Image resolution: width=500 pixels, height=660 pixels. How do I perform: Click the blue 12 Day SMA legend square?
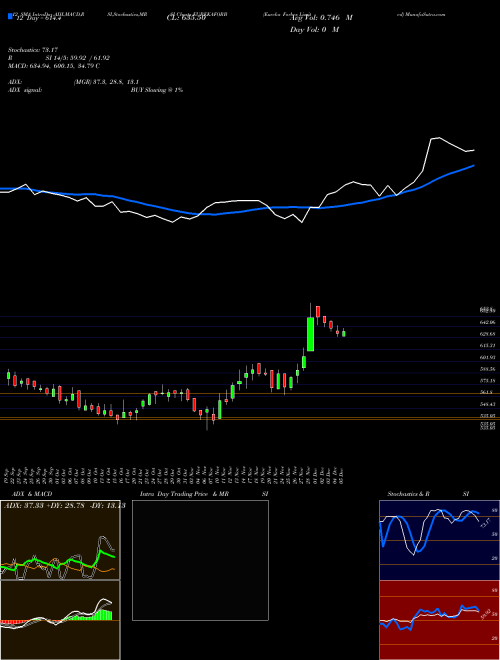[x=10, y=17]
